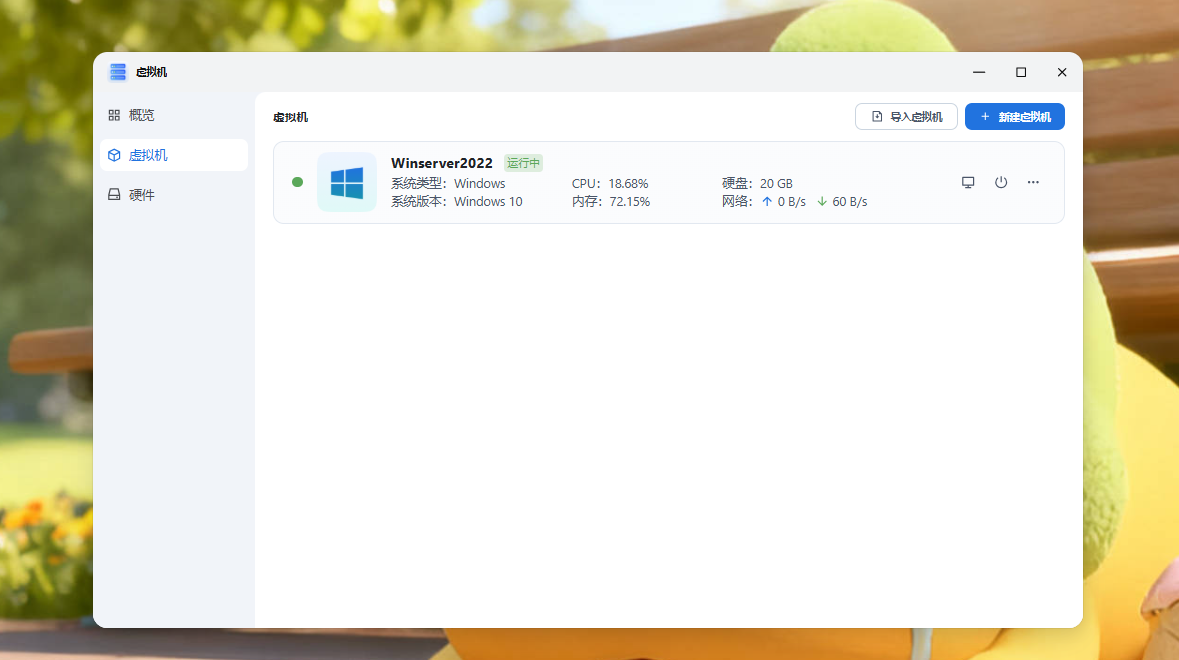Viewport: 1179px width, 660px height.
Task: Click the 新建虚拟机 create button
Action: pos(1014,117)
